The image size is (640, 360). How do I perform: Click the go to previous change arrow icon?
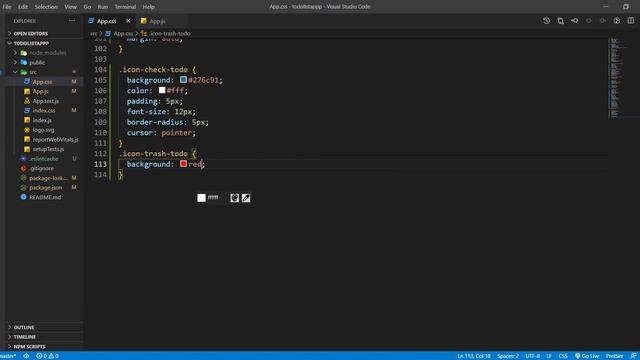point(574,20)
